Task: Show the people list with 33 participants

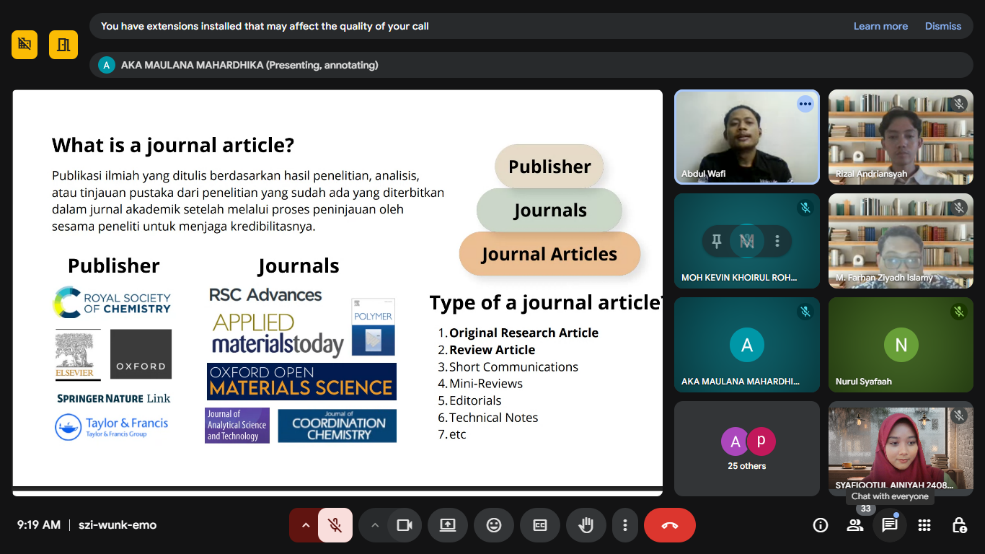Action: pos(855,525)
